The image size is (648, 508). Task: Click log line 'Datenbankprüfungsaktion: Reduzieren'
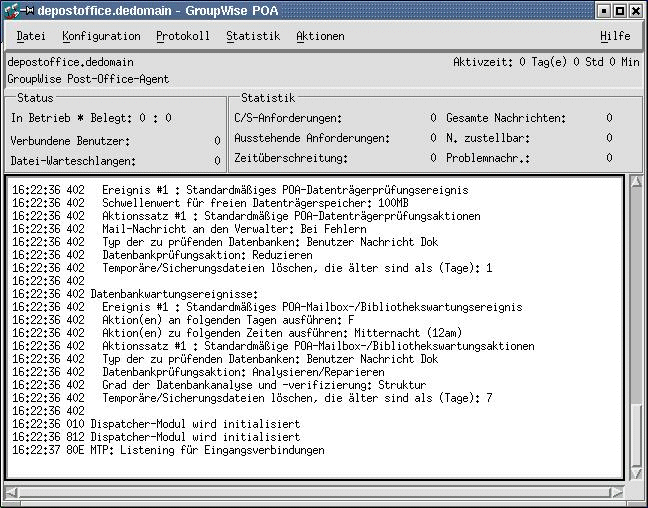click(x=162, y=255)
